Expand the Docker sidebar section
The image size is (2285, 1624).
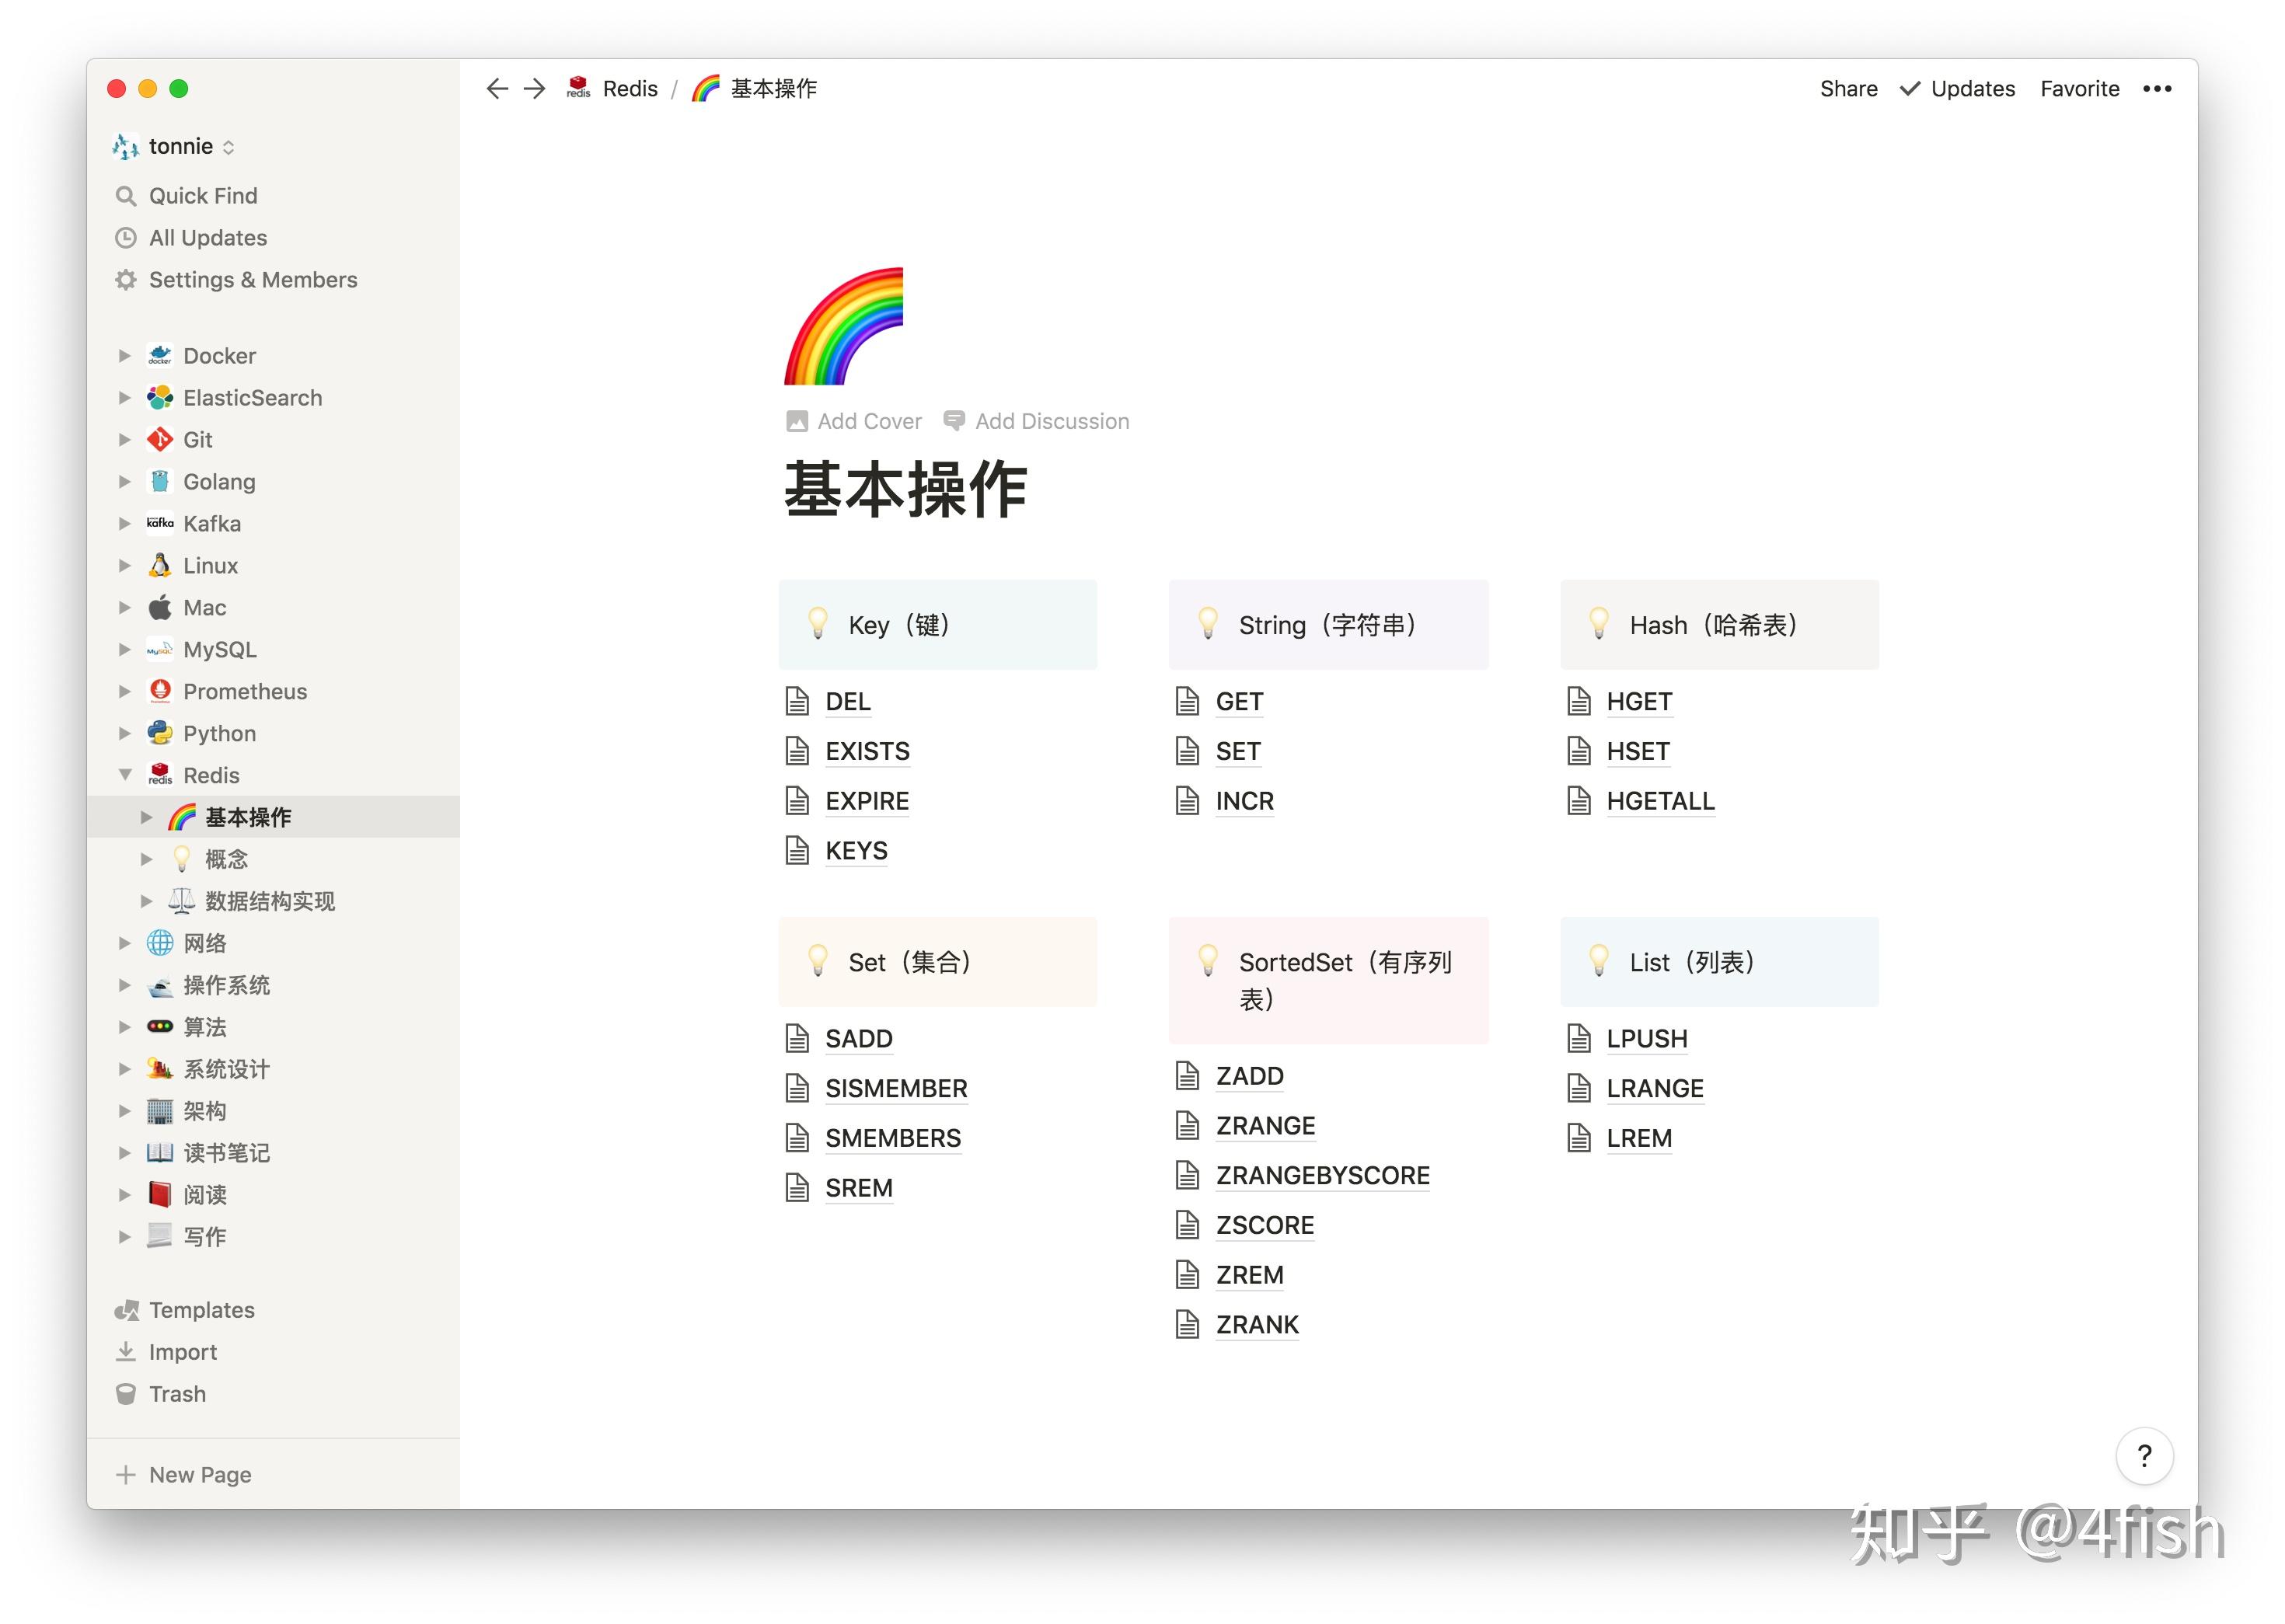tap(125, 355)
